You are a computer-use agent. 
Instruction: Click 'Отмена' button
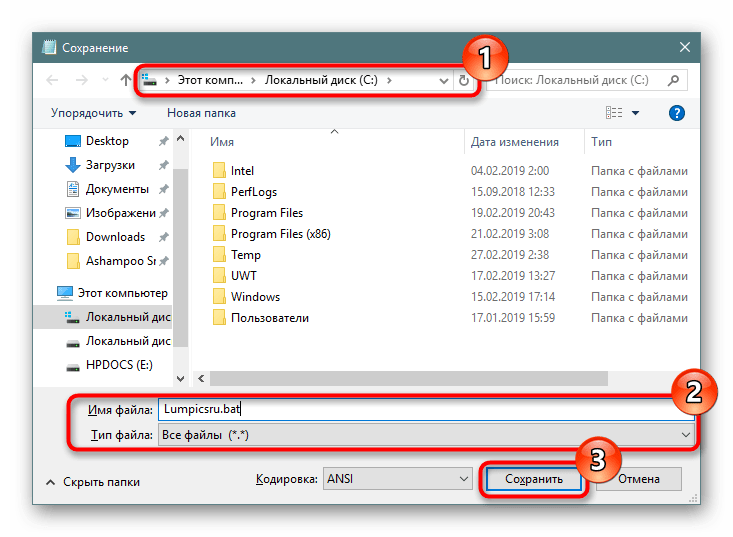pos(639,479)
